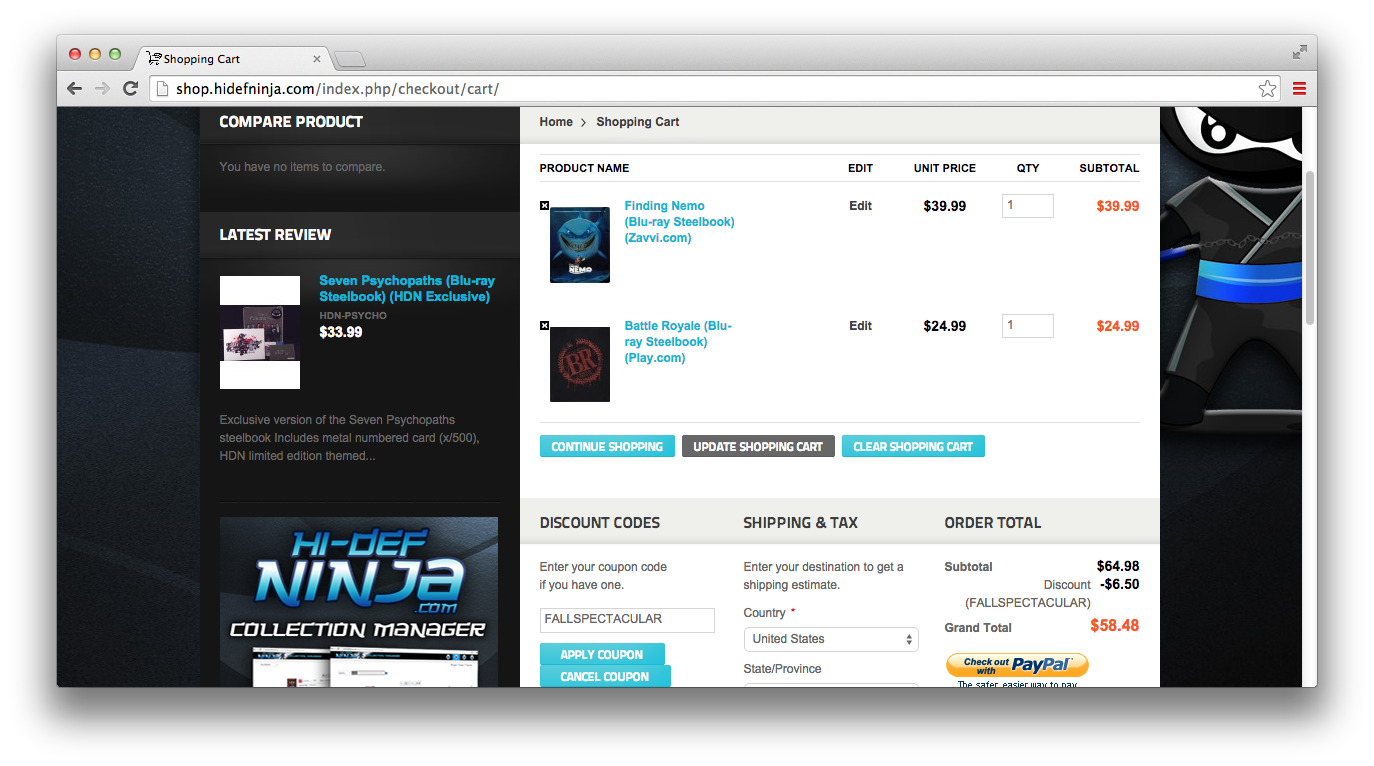Go back with the browser back arrow
This screenshot has height=766, width=1374.
[74, 89]
